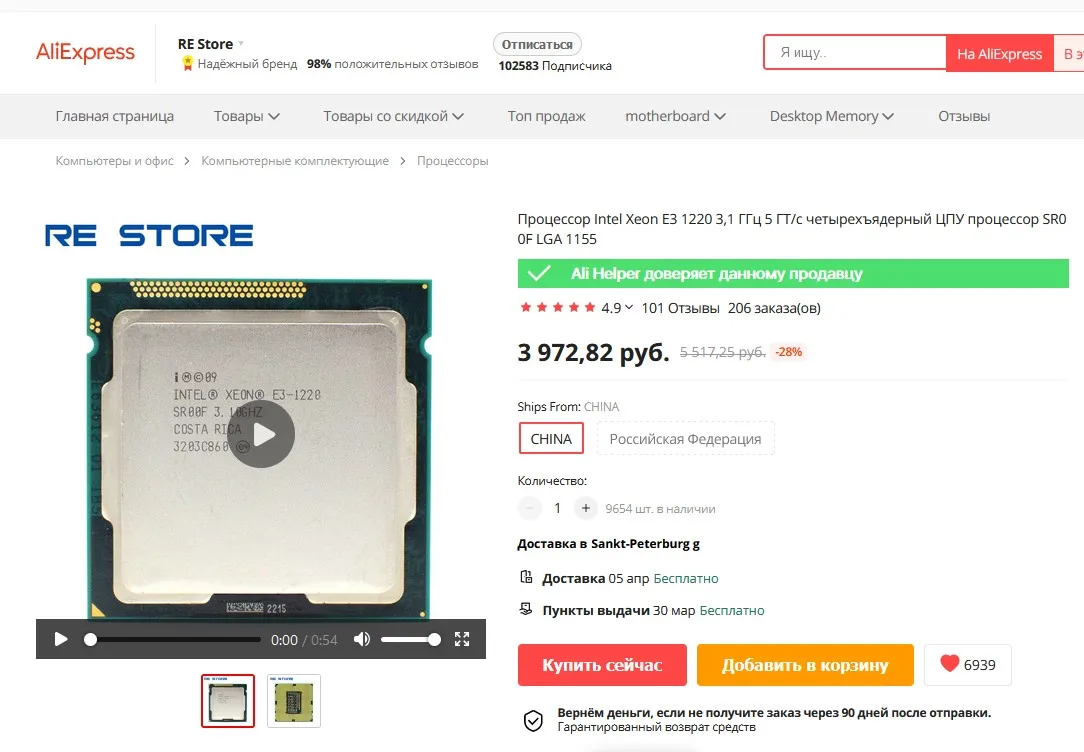
Task: Select CHINA as the shipping origin
Action: (551, 439)
